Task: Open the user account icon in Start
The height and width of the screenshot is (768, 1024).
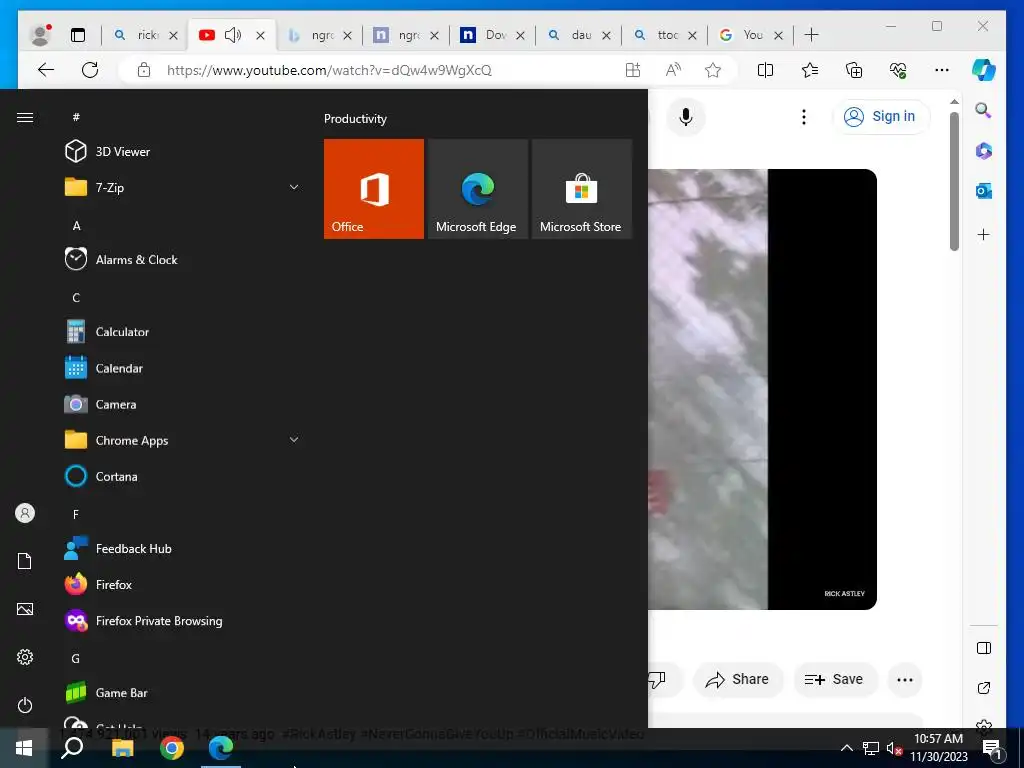Action: [x=25, y=513]
